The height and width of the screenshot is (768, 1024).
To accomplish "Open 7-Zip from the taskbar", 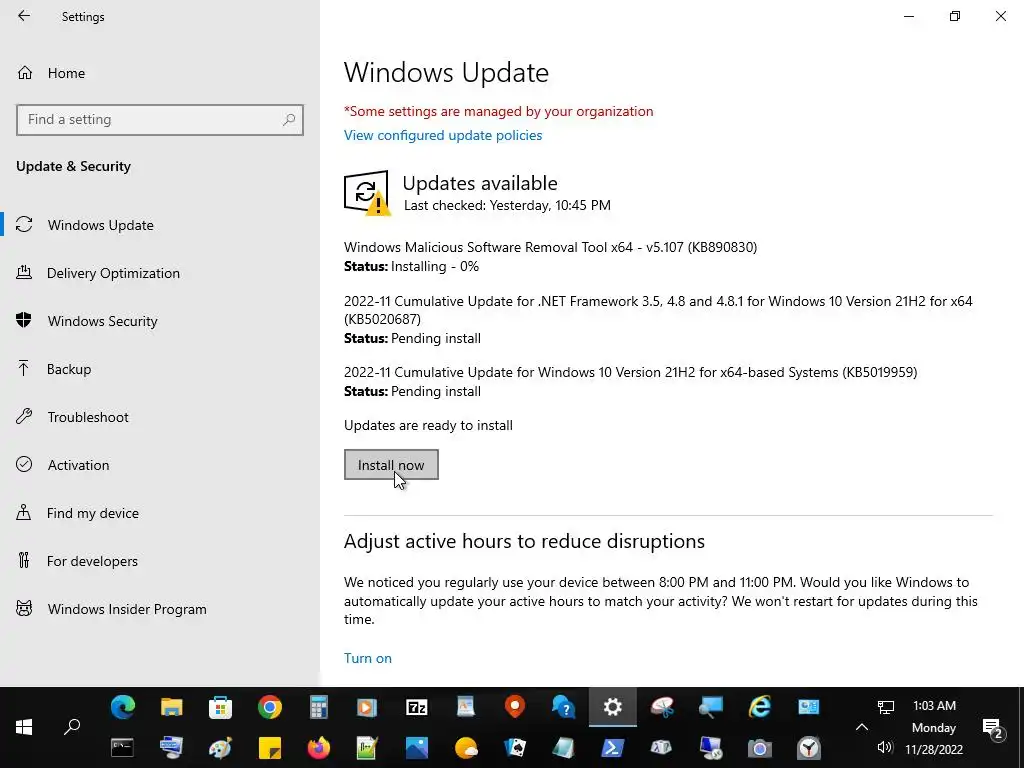I will [417, 707].
